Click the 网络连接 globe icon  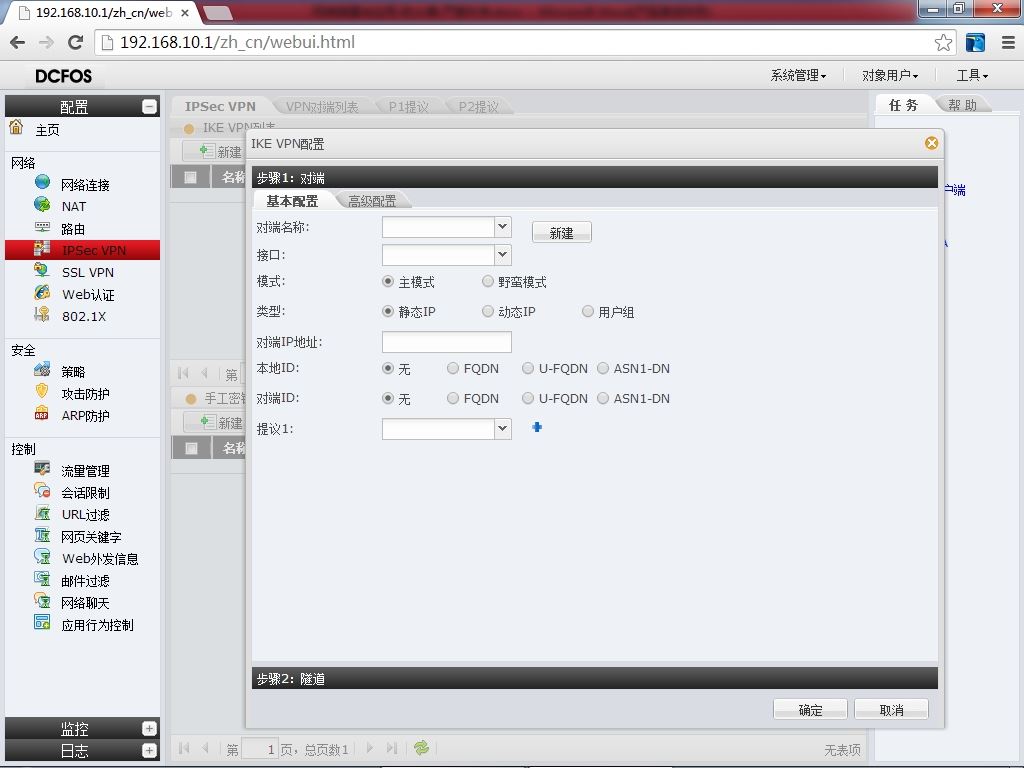click(x=42, y=182)
